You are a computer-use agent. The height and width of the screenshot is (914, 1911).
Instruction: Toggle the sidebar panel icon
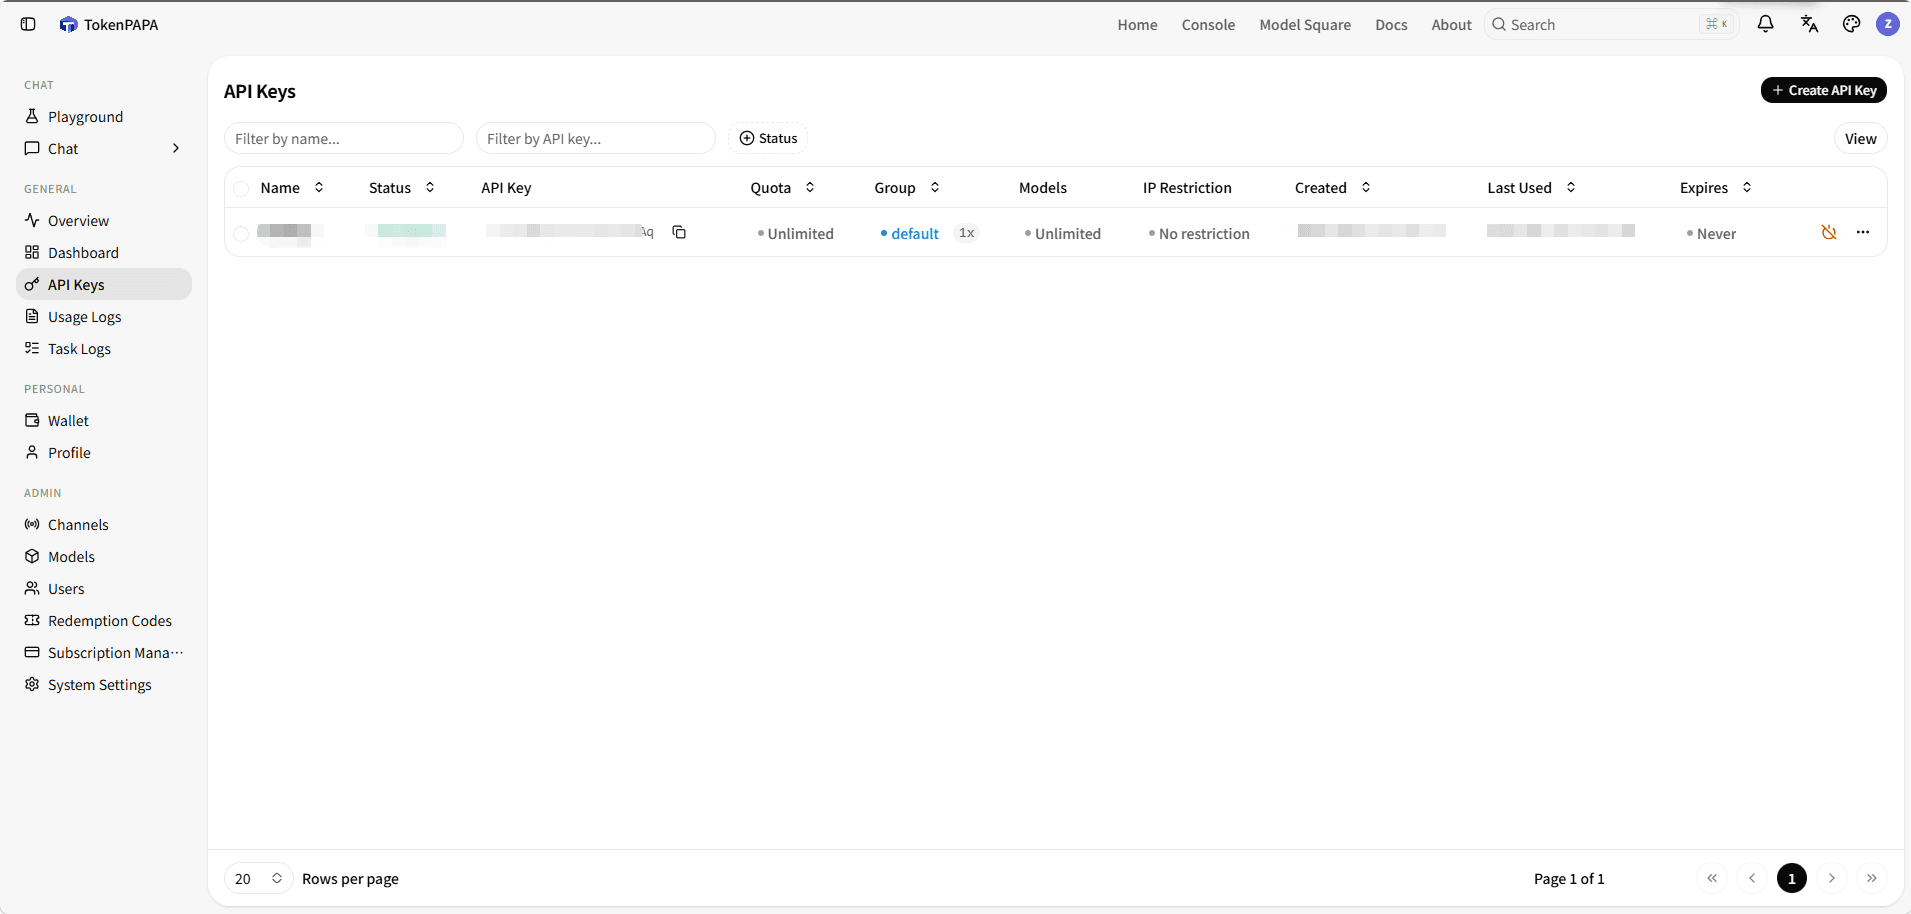(x=28, y=24)
